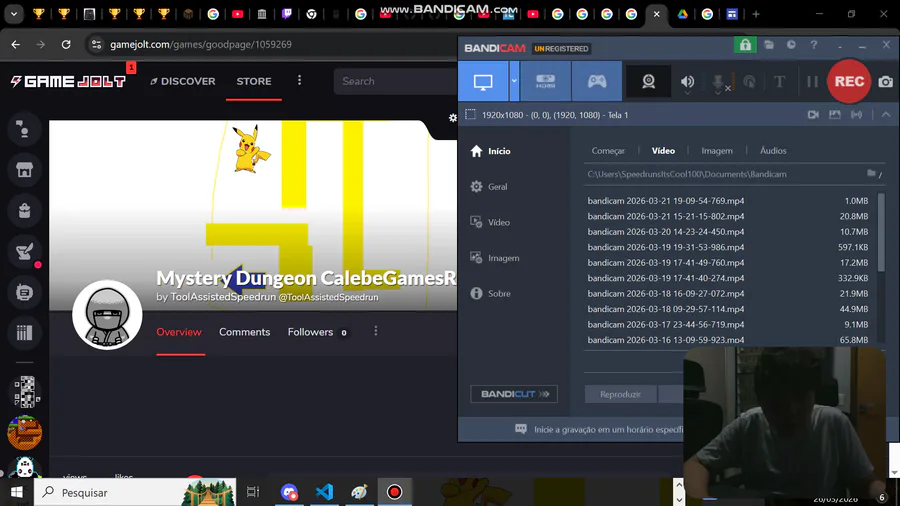This screenshot has width=900, height=506.
Task: Open Bandicam help question mark
Action: point(813,45)
